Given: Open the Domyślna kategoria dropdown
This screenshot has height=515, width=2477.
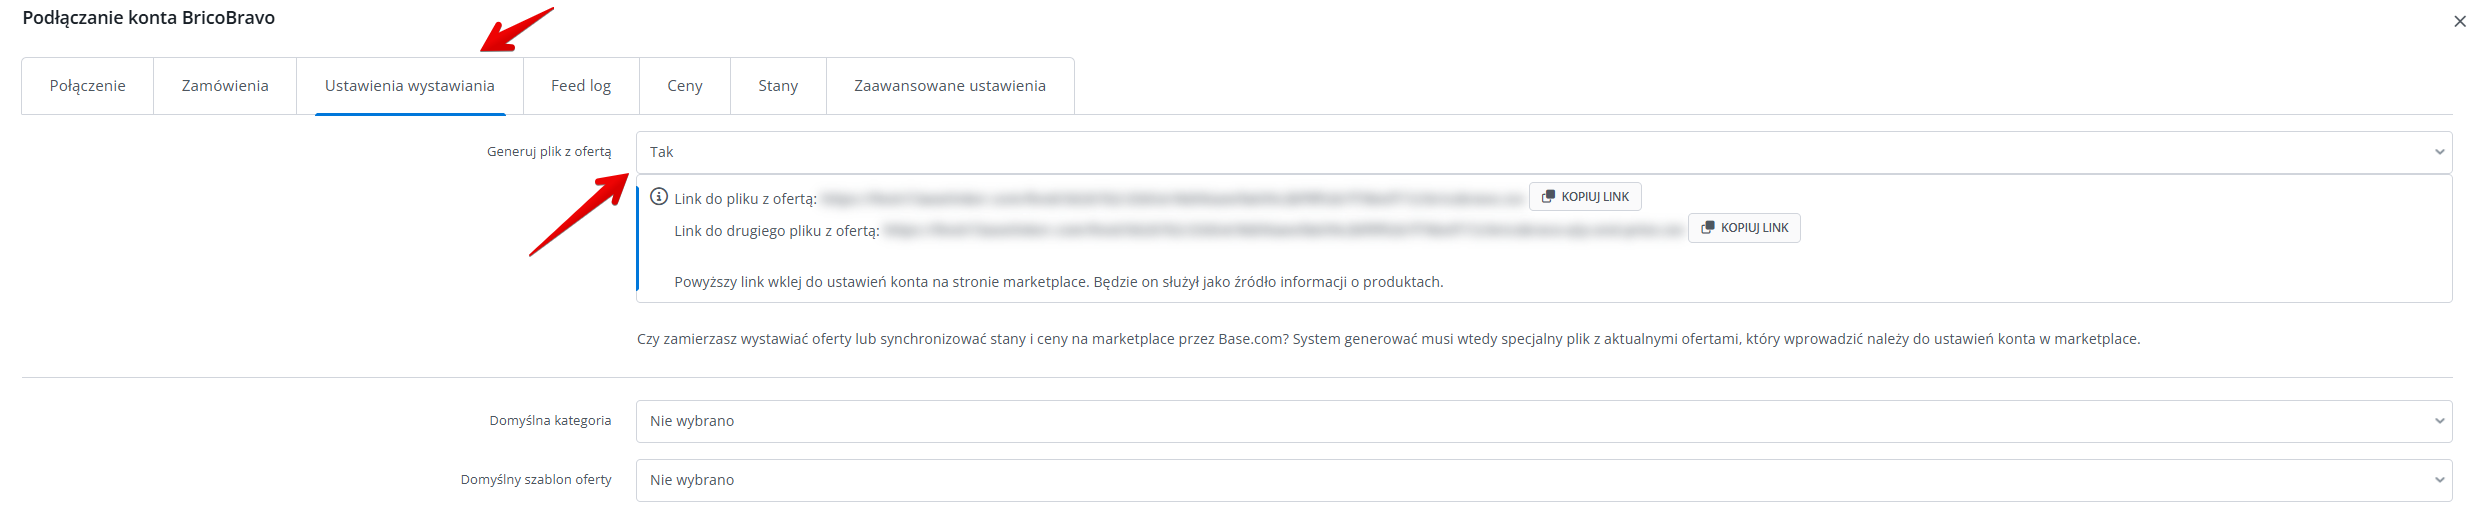Looking at the screenshot, I should 1543,421.
